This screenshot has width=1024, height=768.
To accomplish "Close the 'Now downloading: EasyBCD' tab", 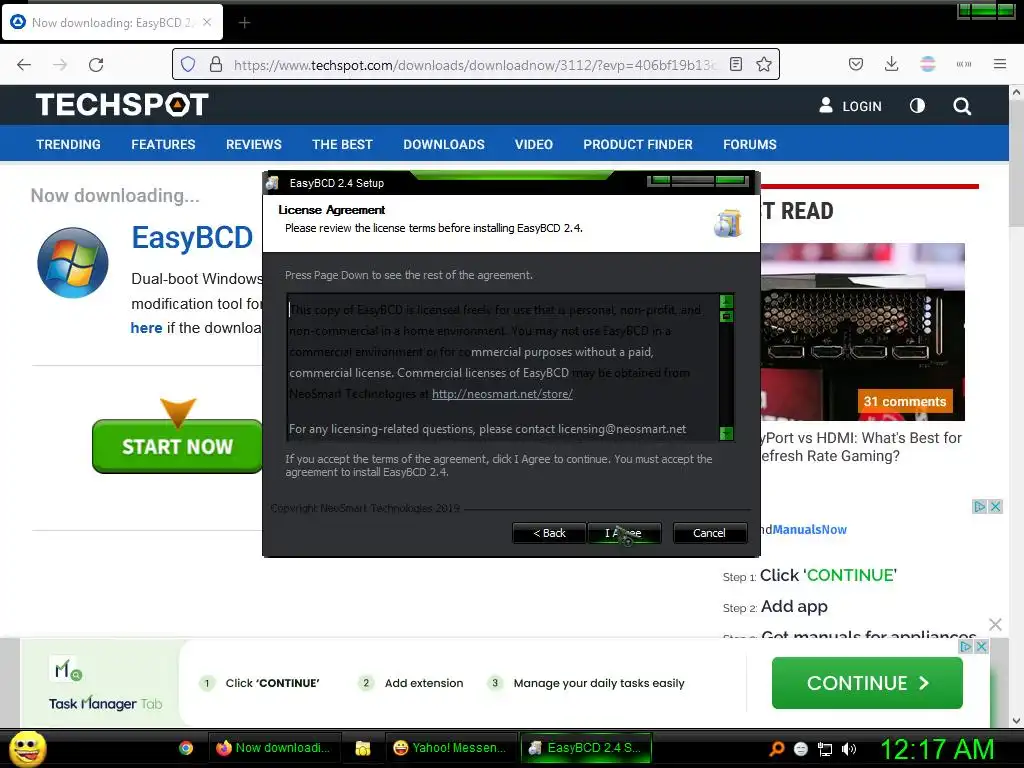I will click(207, 22).
